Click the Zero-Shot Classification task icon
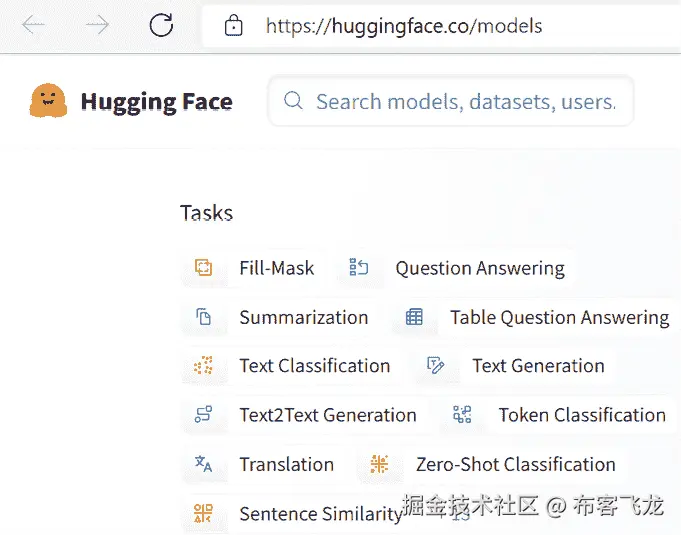681x535 pixels. pos(379,464)
